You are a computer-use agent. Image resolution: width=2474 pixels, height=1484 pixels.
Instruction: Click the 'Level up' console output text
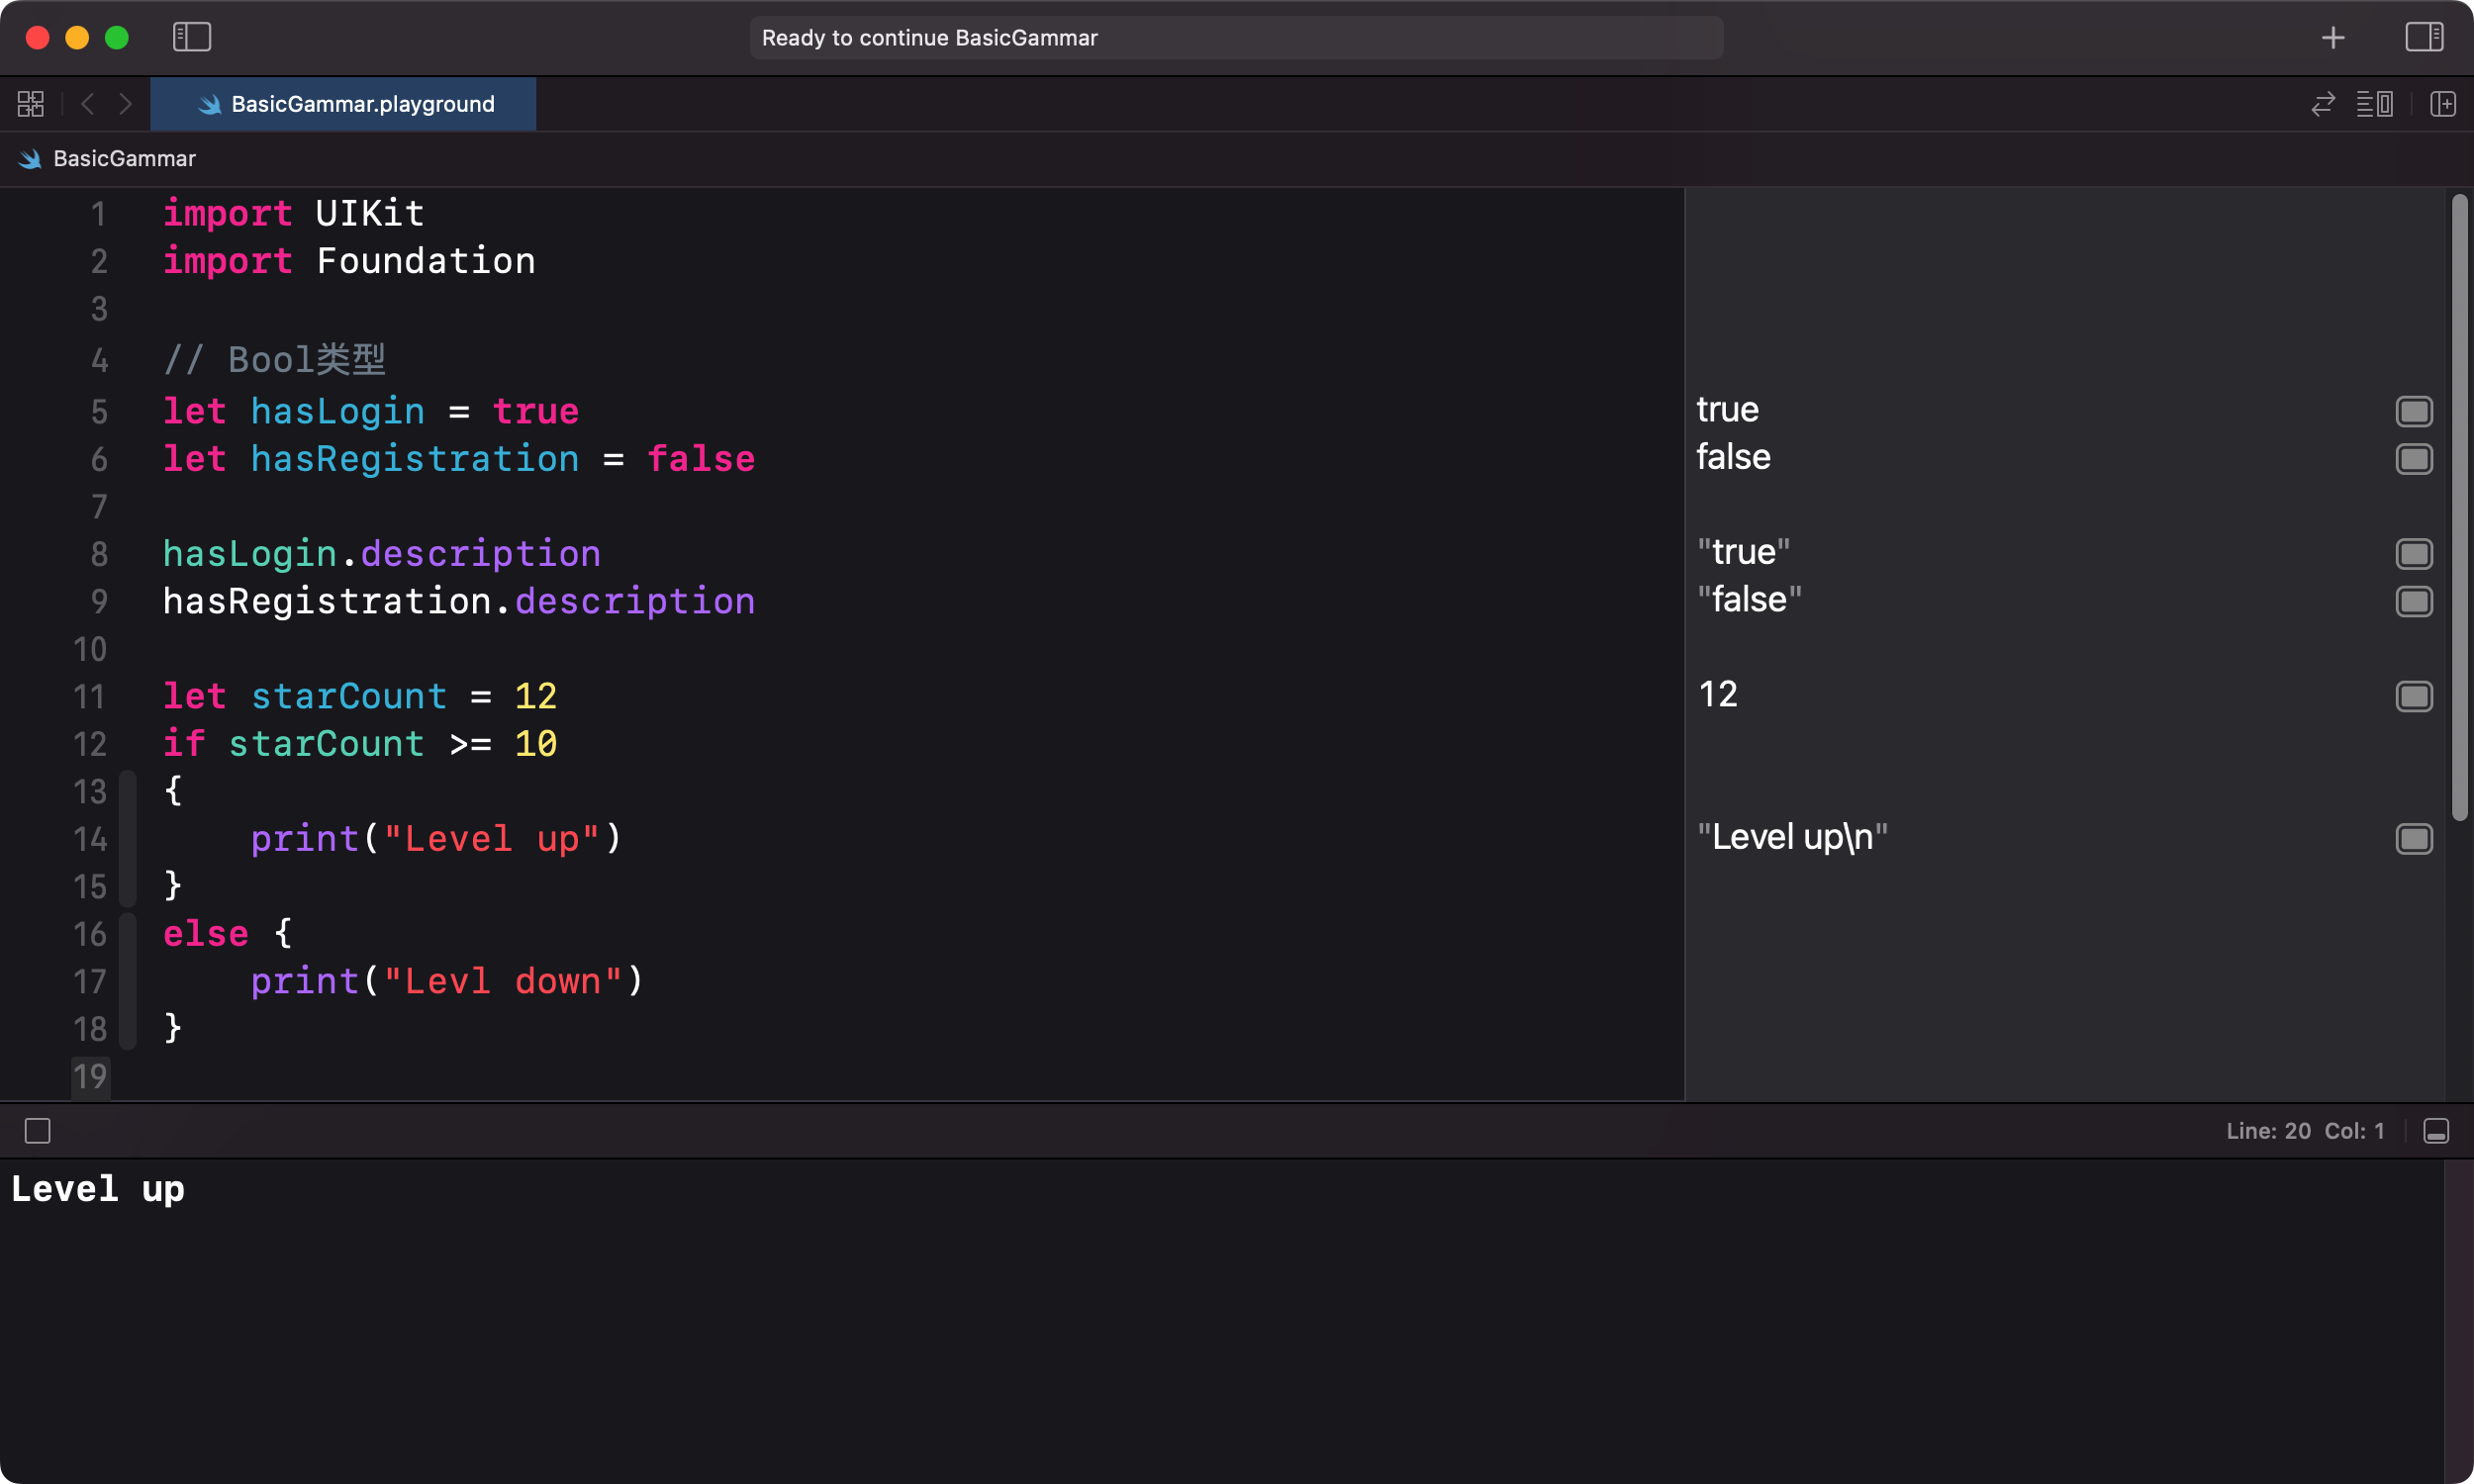[x=98, y=1190]
